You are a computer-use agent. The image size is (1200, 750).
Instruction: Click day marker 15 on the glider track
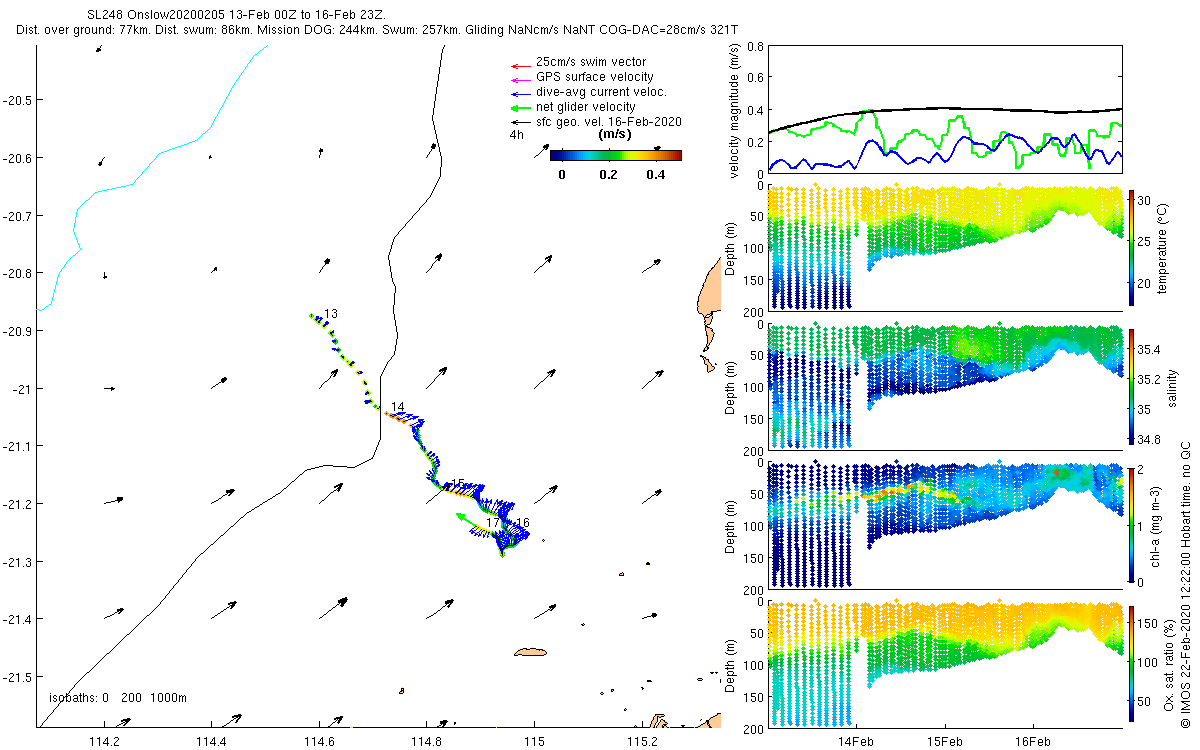point(458,484)
